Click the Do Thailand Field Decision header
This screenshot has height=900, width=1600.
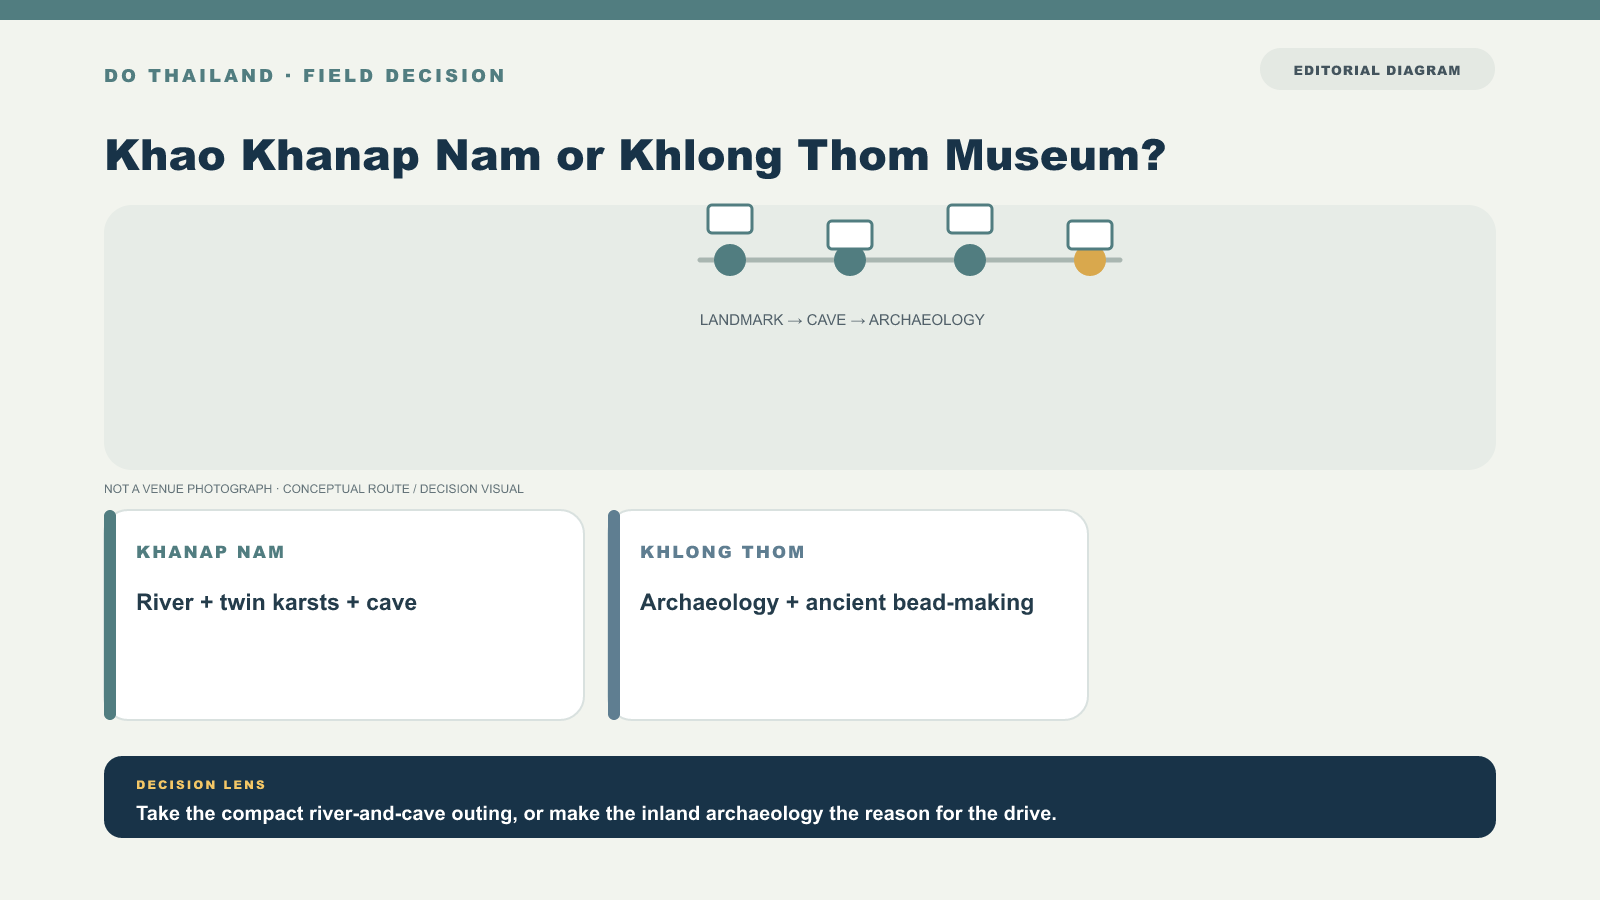coord(305,76)
